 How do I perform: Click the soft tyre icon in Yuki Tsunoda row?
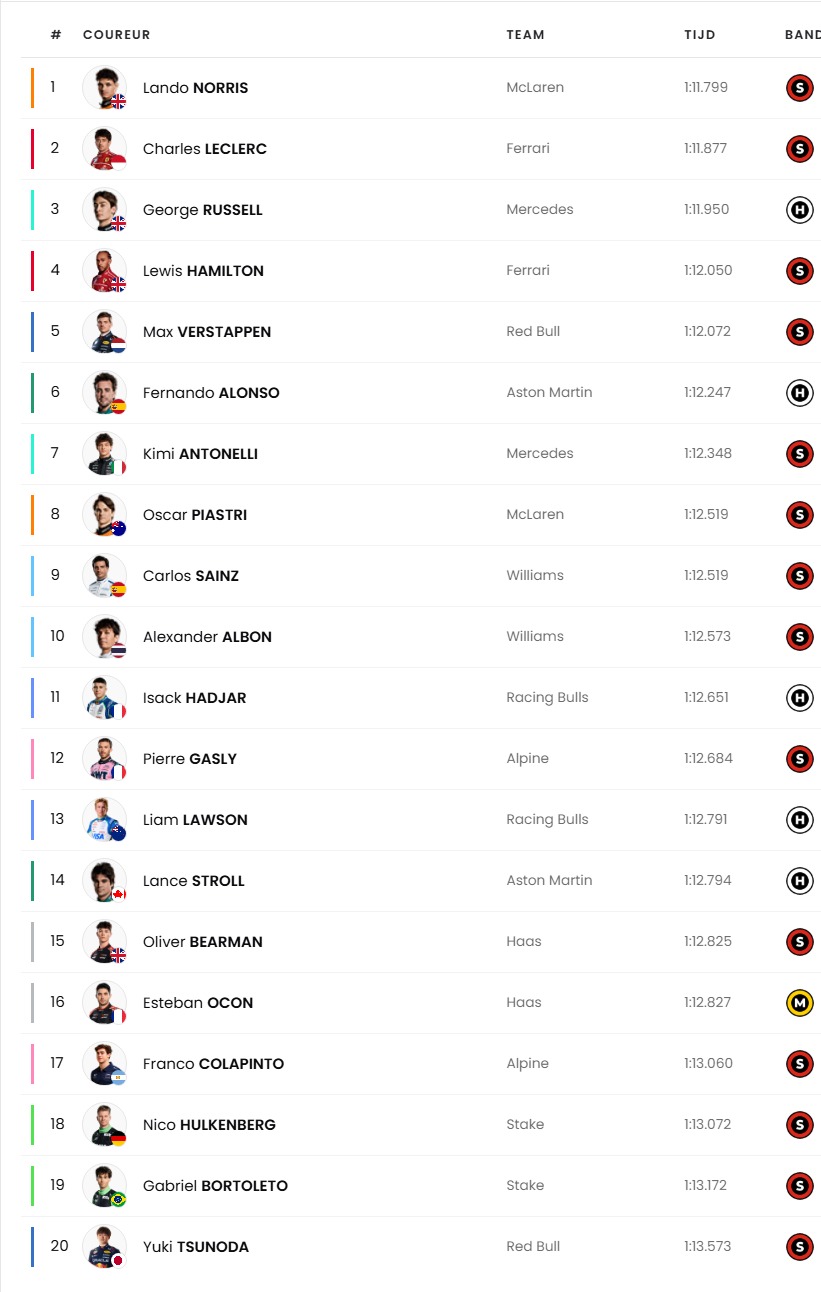(x=799, y=1247)
